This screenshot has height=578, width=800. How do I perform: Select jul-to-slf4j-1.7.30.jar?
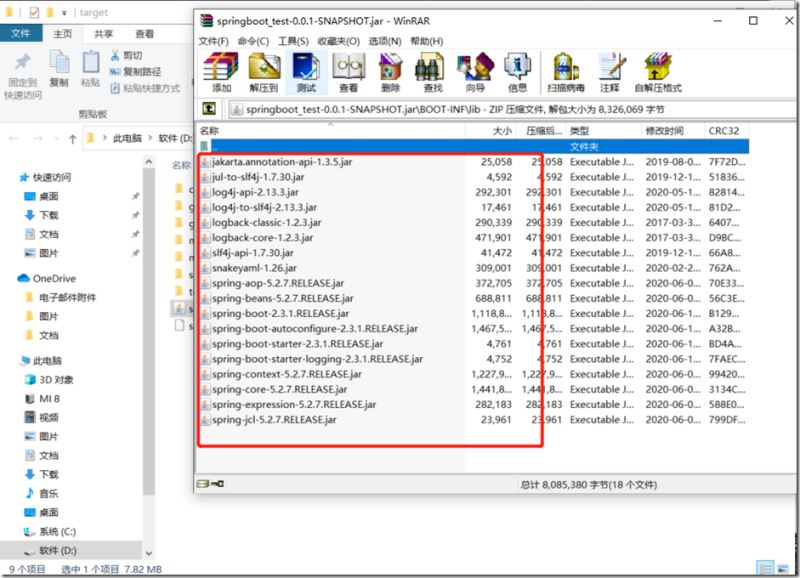(258, 177)
